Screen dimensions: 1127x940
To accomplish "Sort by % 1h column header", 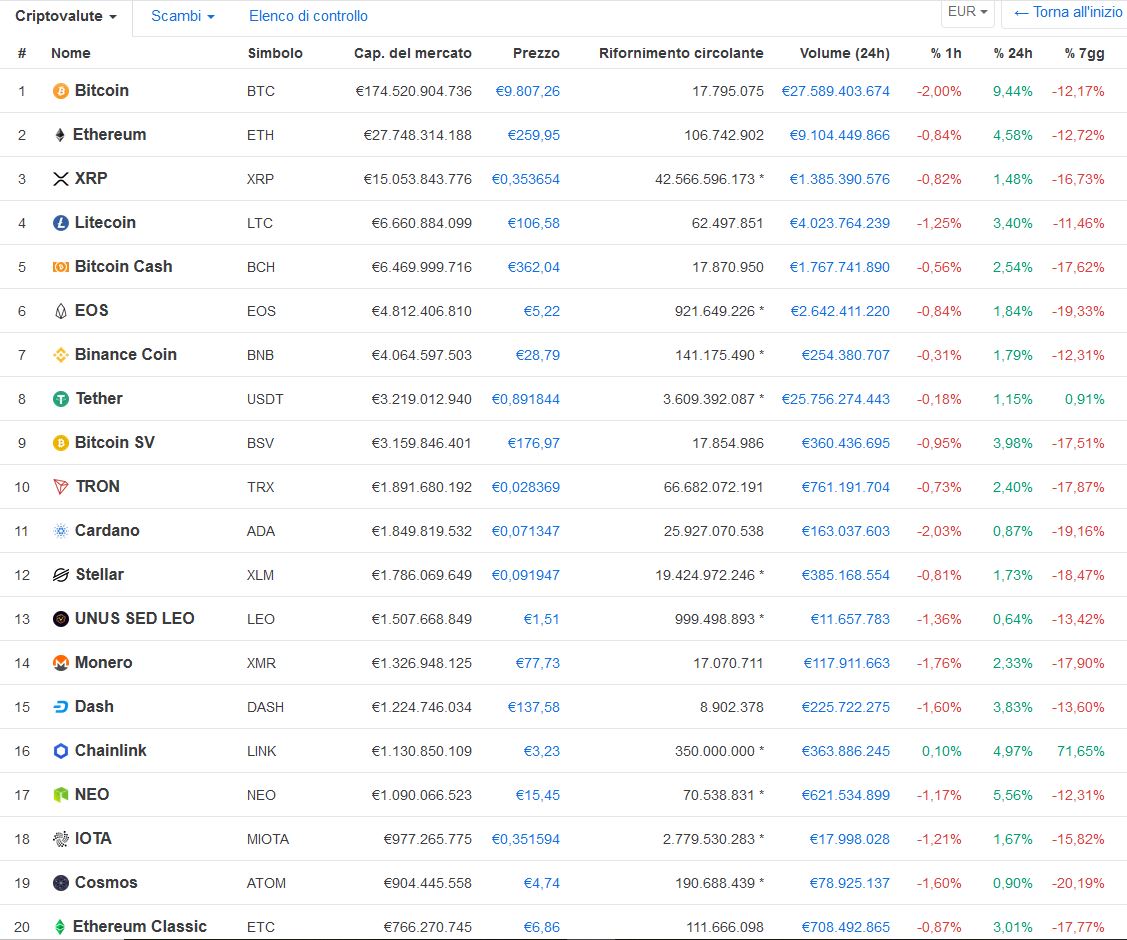I will pos(946,53).
